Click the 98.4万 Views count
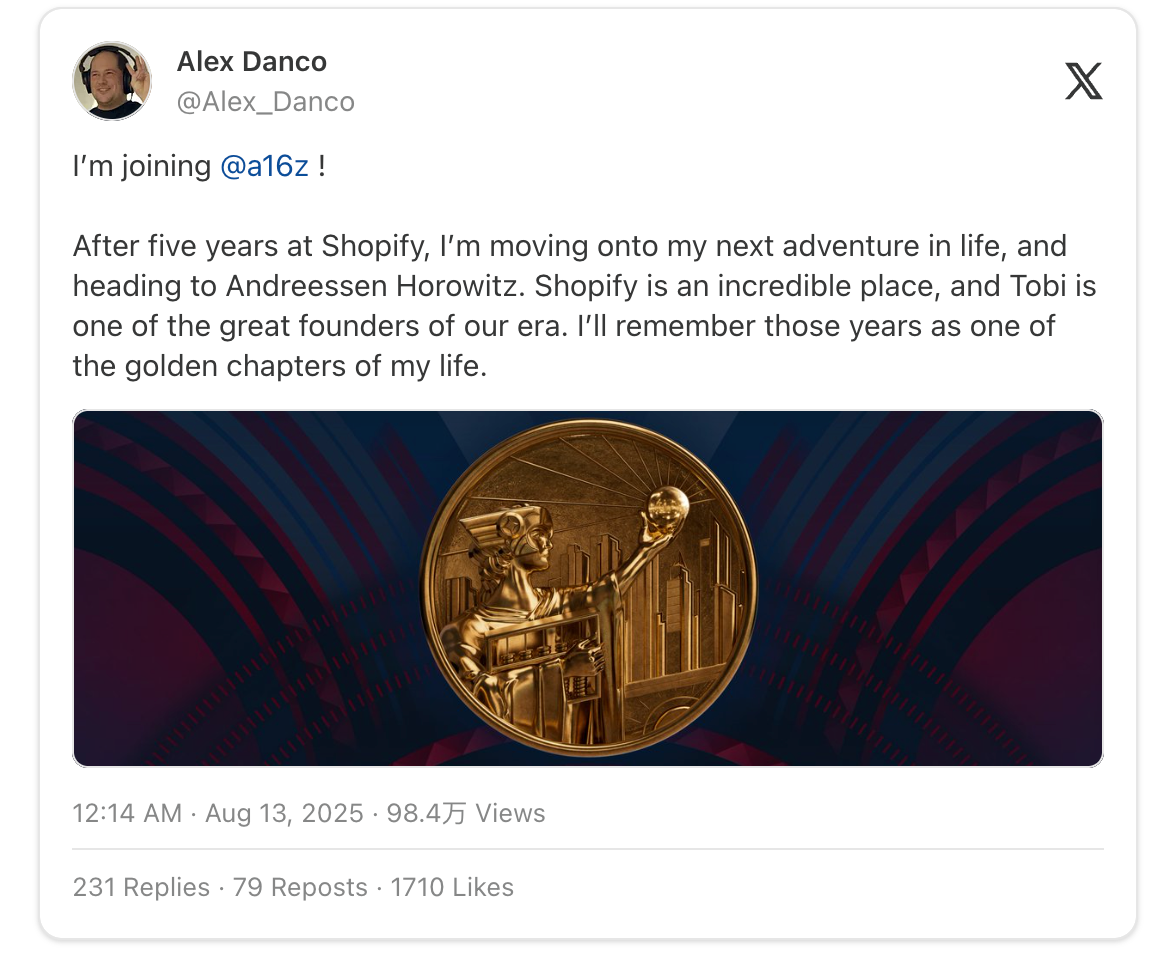 coord(466,813)
